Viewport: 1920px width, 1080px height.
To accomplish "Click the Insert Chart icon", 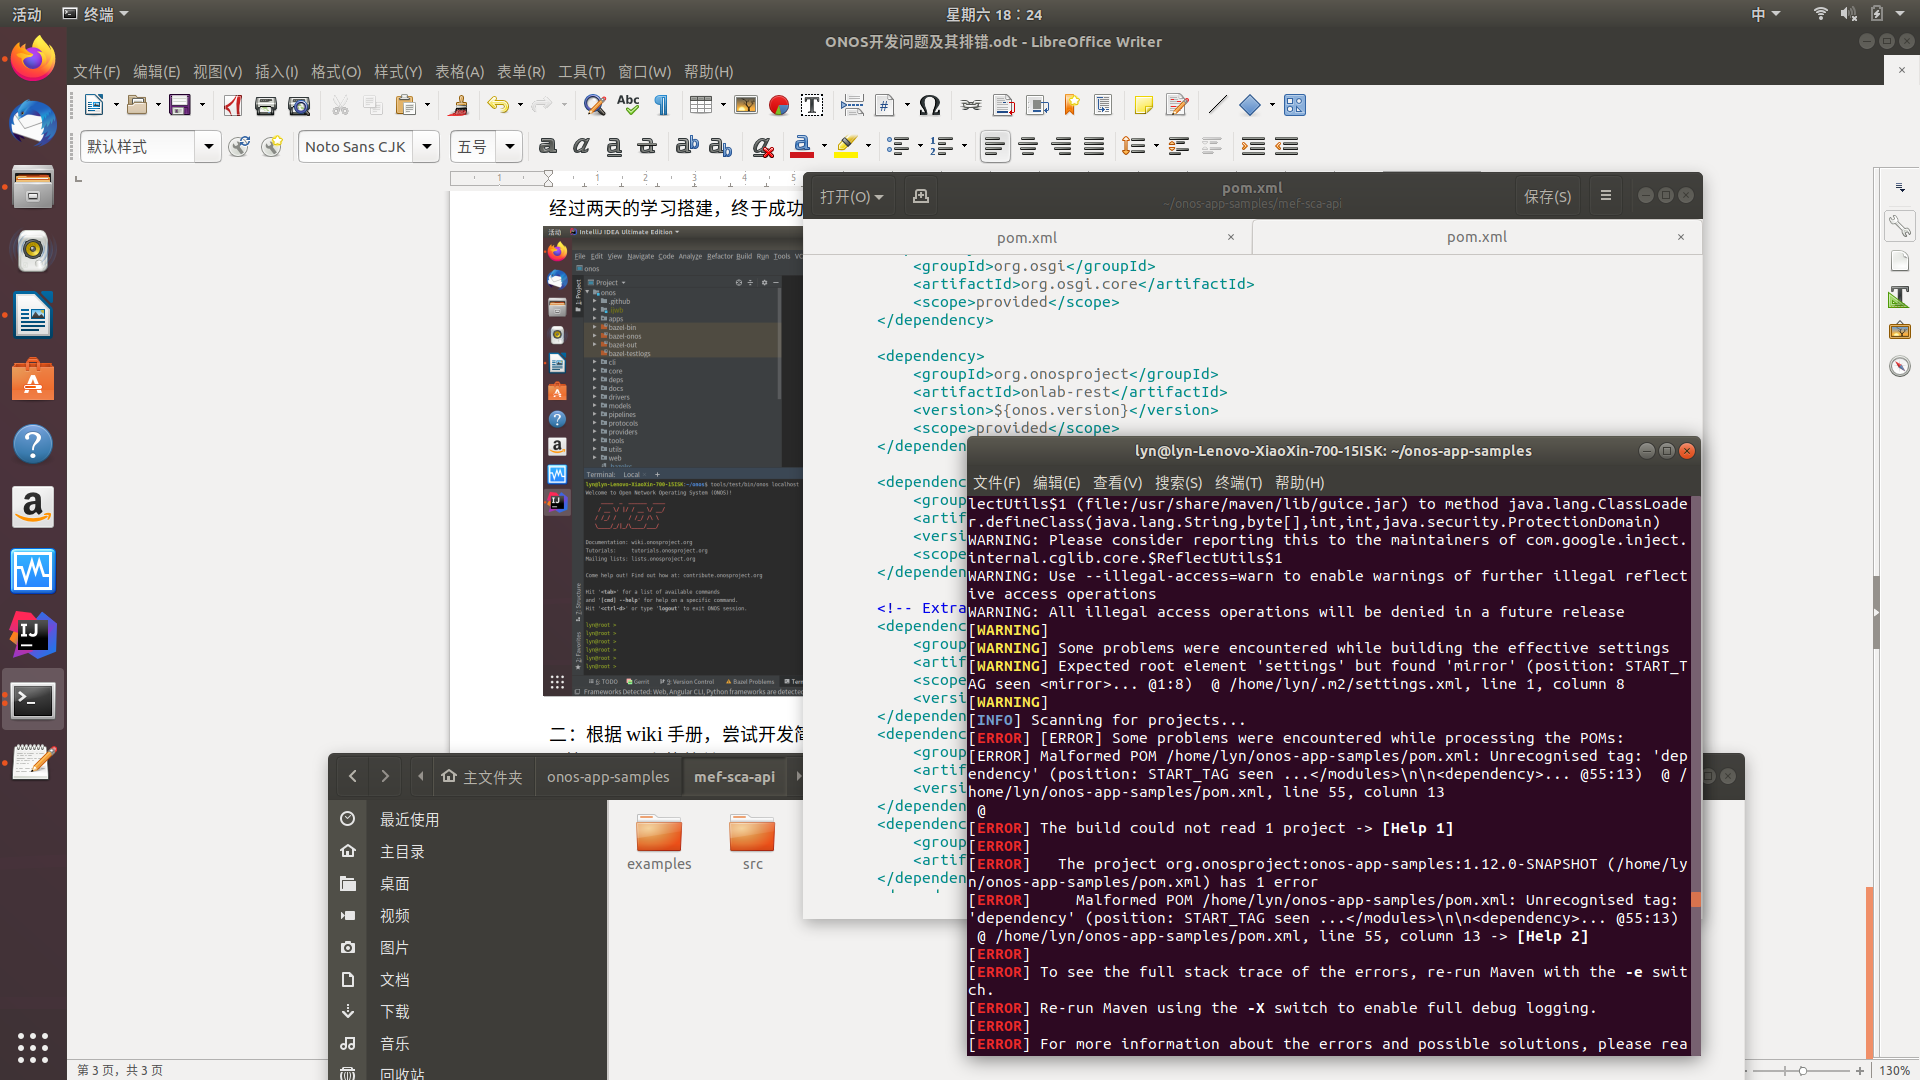I will click(779, 105).
